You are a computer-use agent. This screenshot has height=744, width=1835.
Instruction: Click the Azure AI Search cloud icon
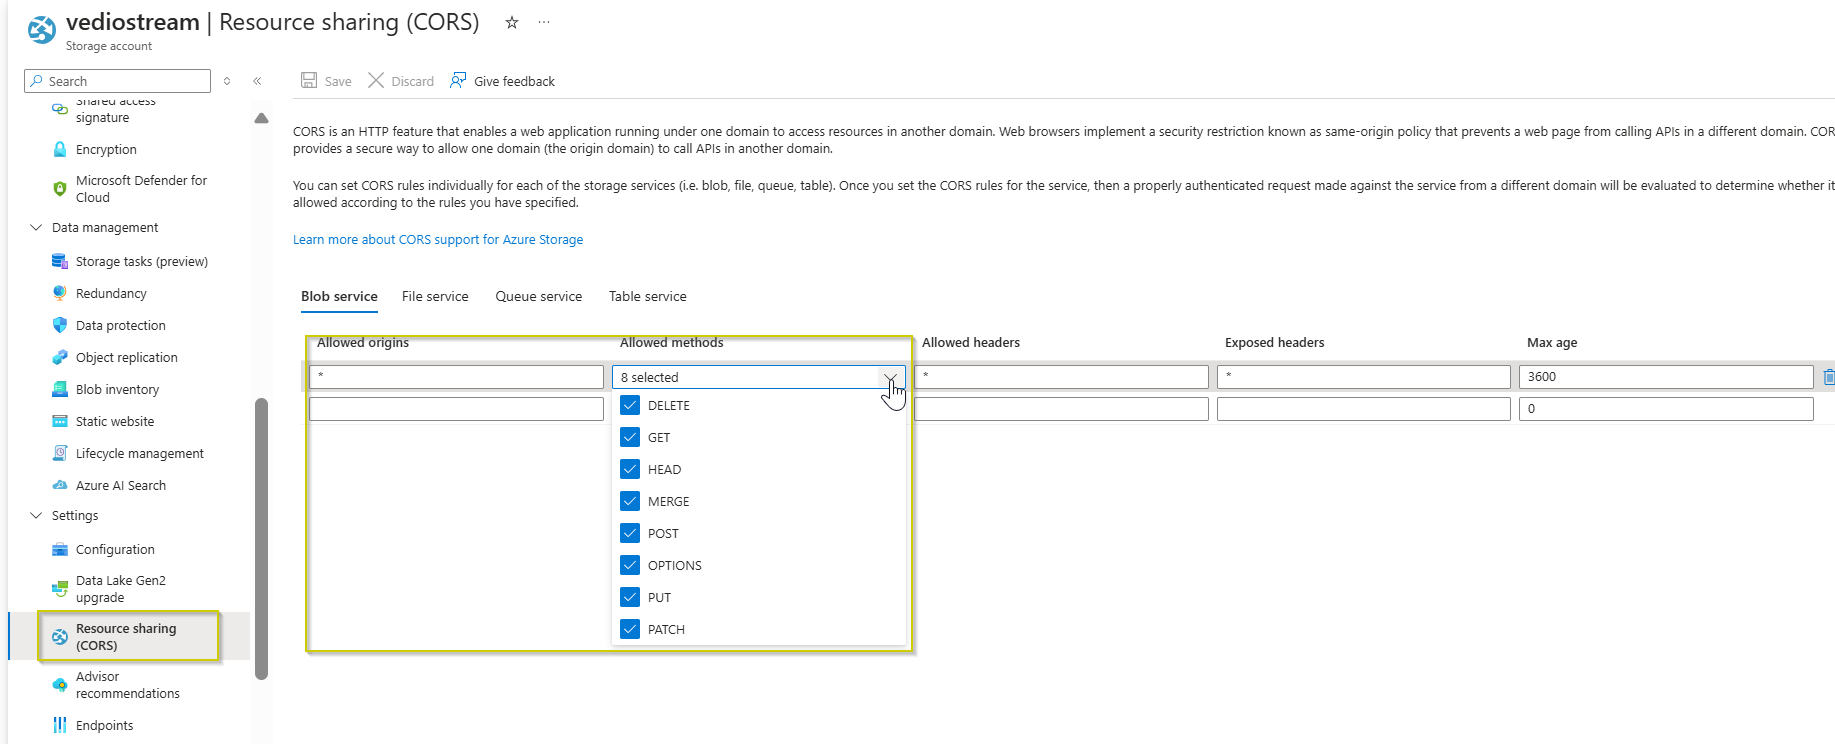click(60, 485)
